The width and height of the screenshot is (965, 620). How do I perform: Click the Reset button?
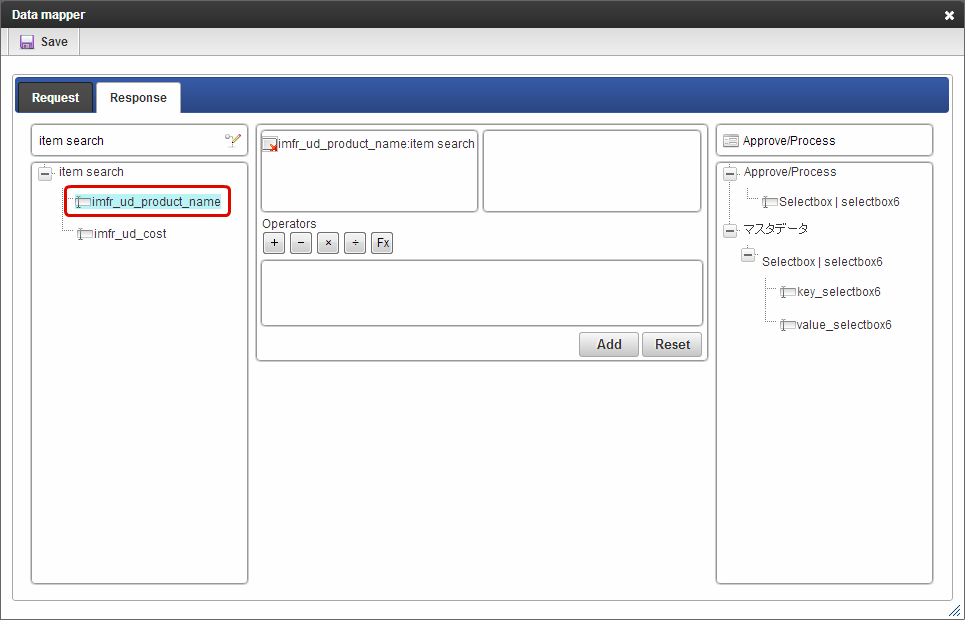point(672,344)
